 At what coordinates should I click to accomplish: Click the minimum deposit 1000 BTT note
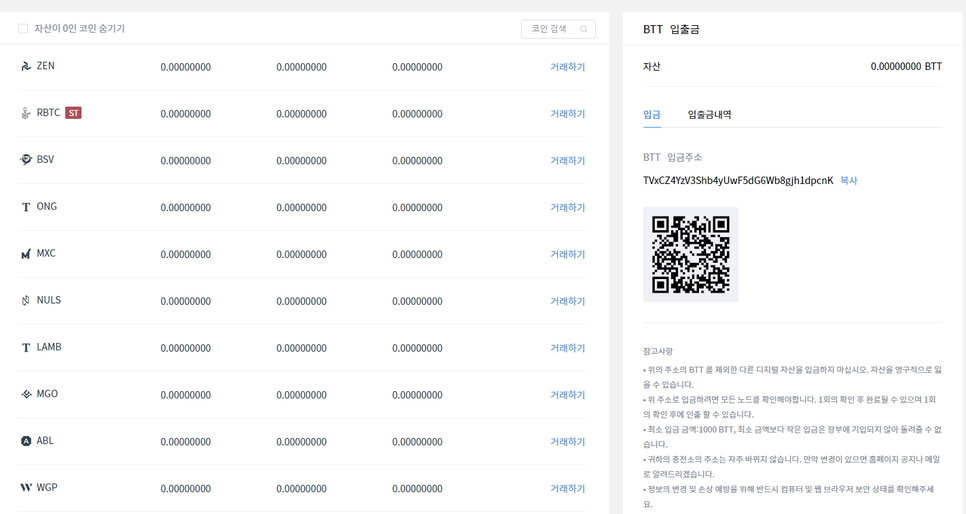coord(792,436)
